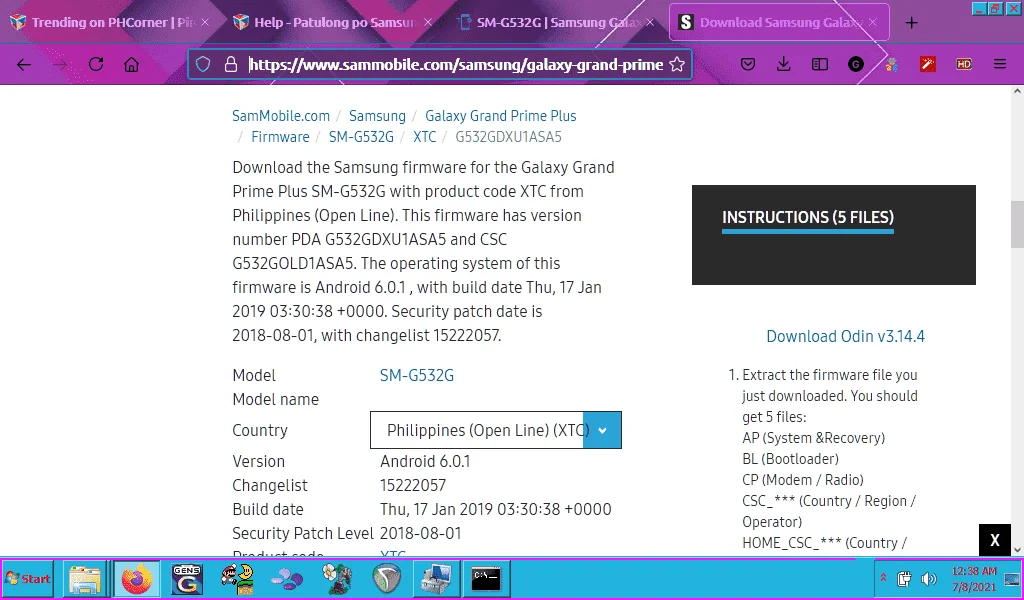Open Firmware breadcrumb link
The height and width of the screenshot is (600, 1024).
pyautogui.click(x=280, y=136)
